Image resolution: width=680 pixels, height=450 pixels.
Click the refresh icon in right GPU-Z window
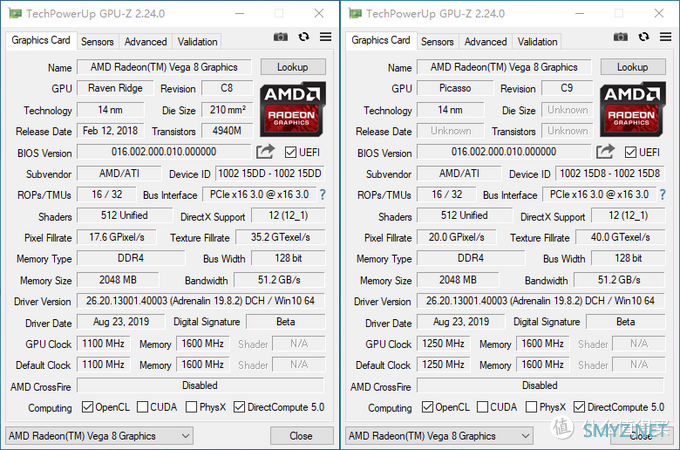click(644, 37)
